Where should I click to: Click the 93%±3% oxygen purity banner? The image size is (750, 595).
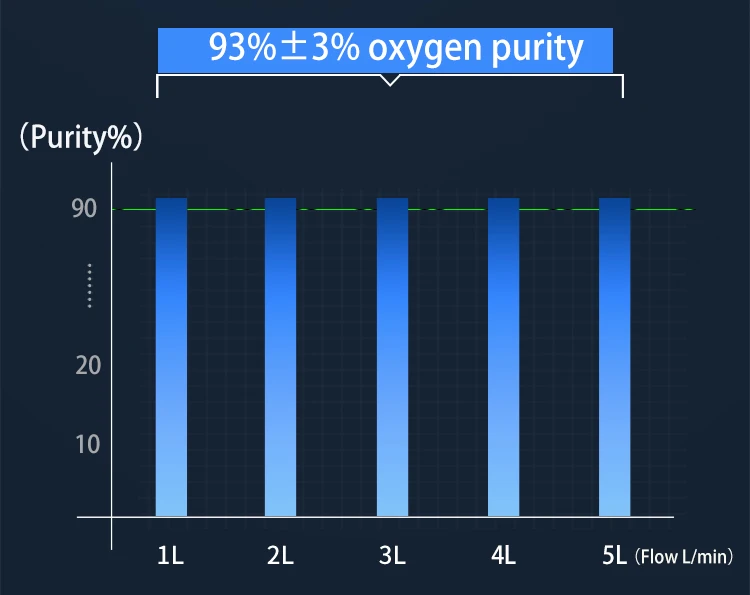point(385,50)
